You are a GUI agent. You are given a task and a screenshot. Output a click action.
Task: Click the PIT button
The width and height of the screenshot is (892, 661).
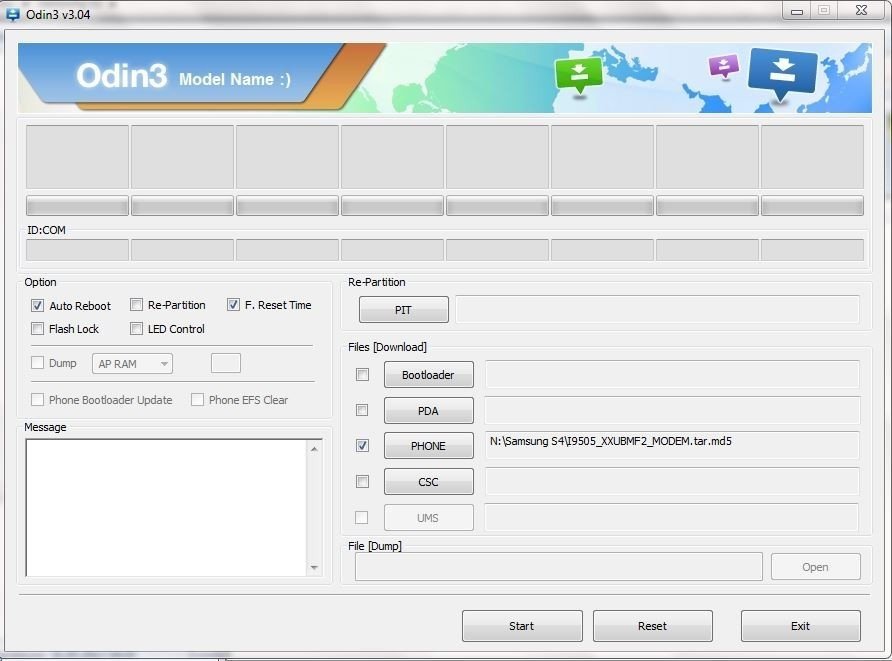click(404, 310)
